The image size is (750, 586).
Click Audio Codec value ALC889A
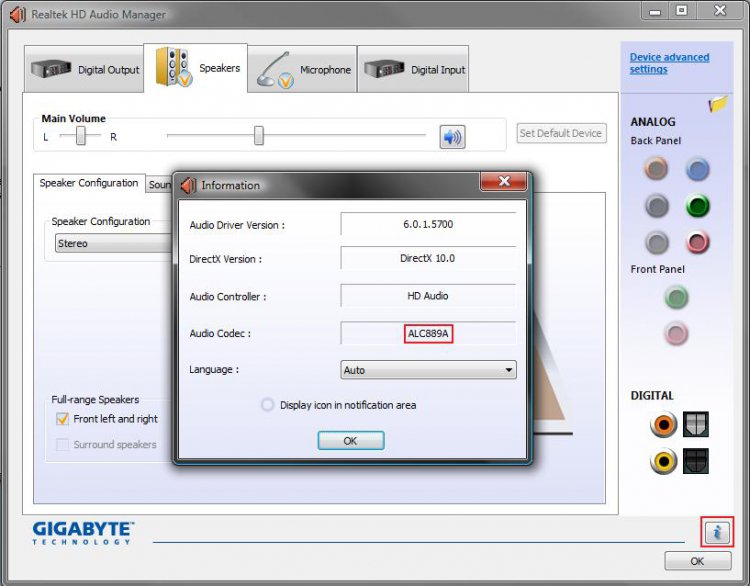tap(428, 333)
